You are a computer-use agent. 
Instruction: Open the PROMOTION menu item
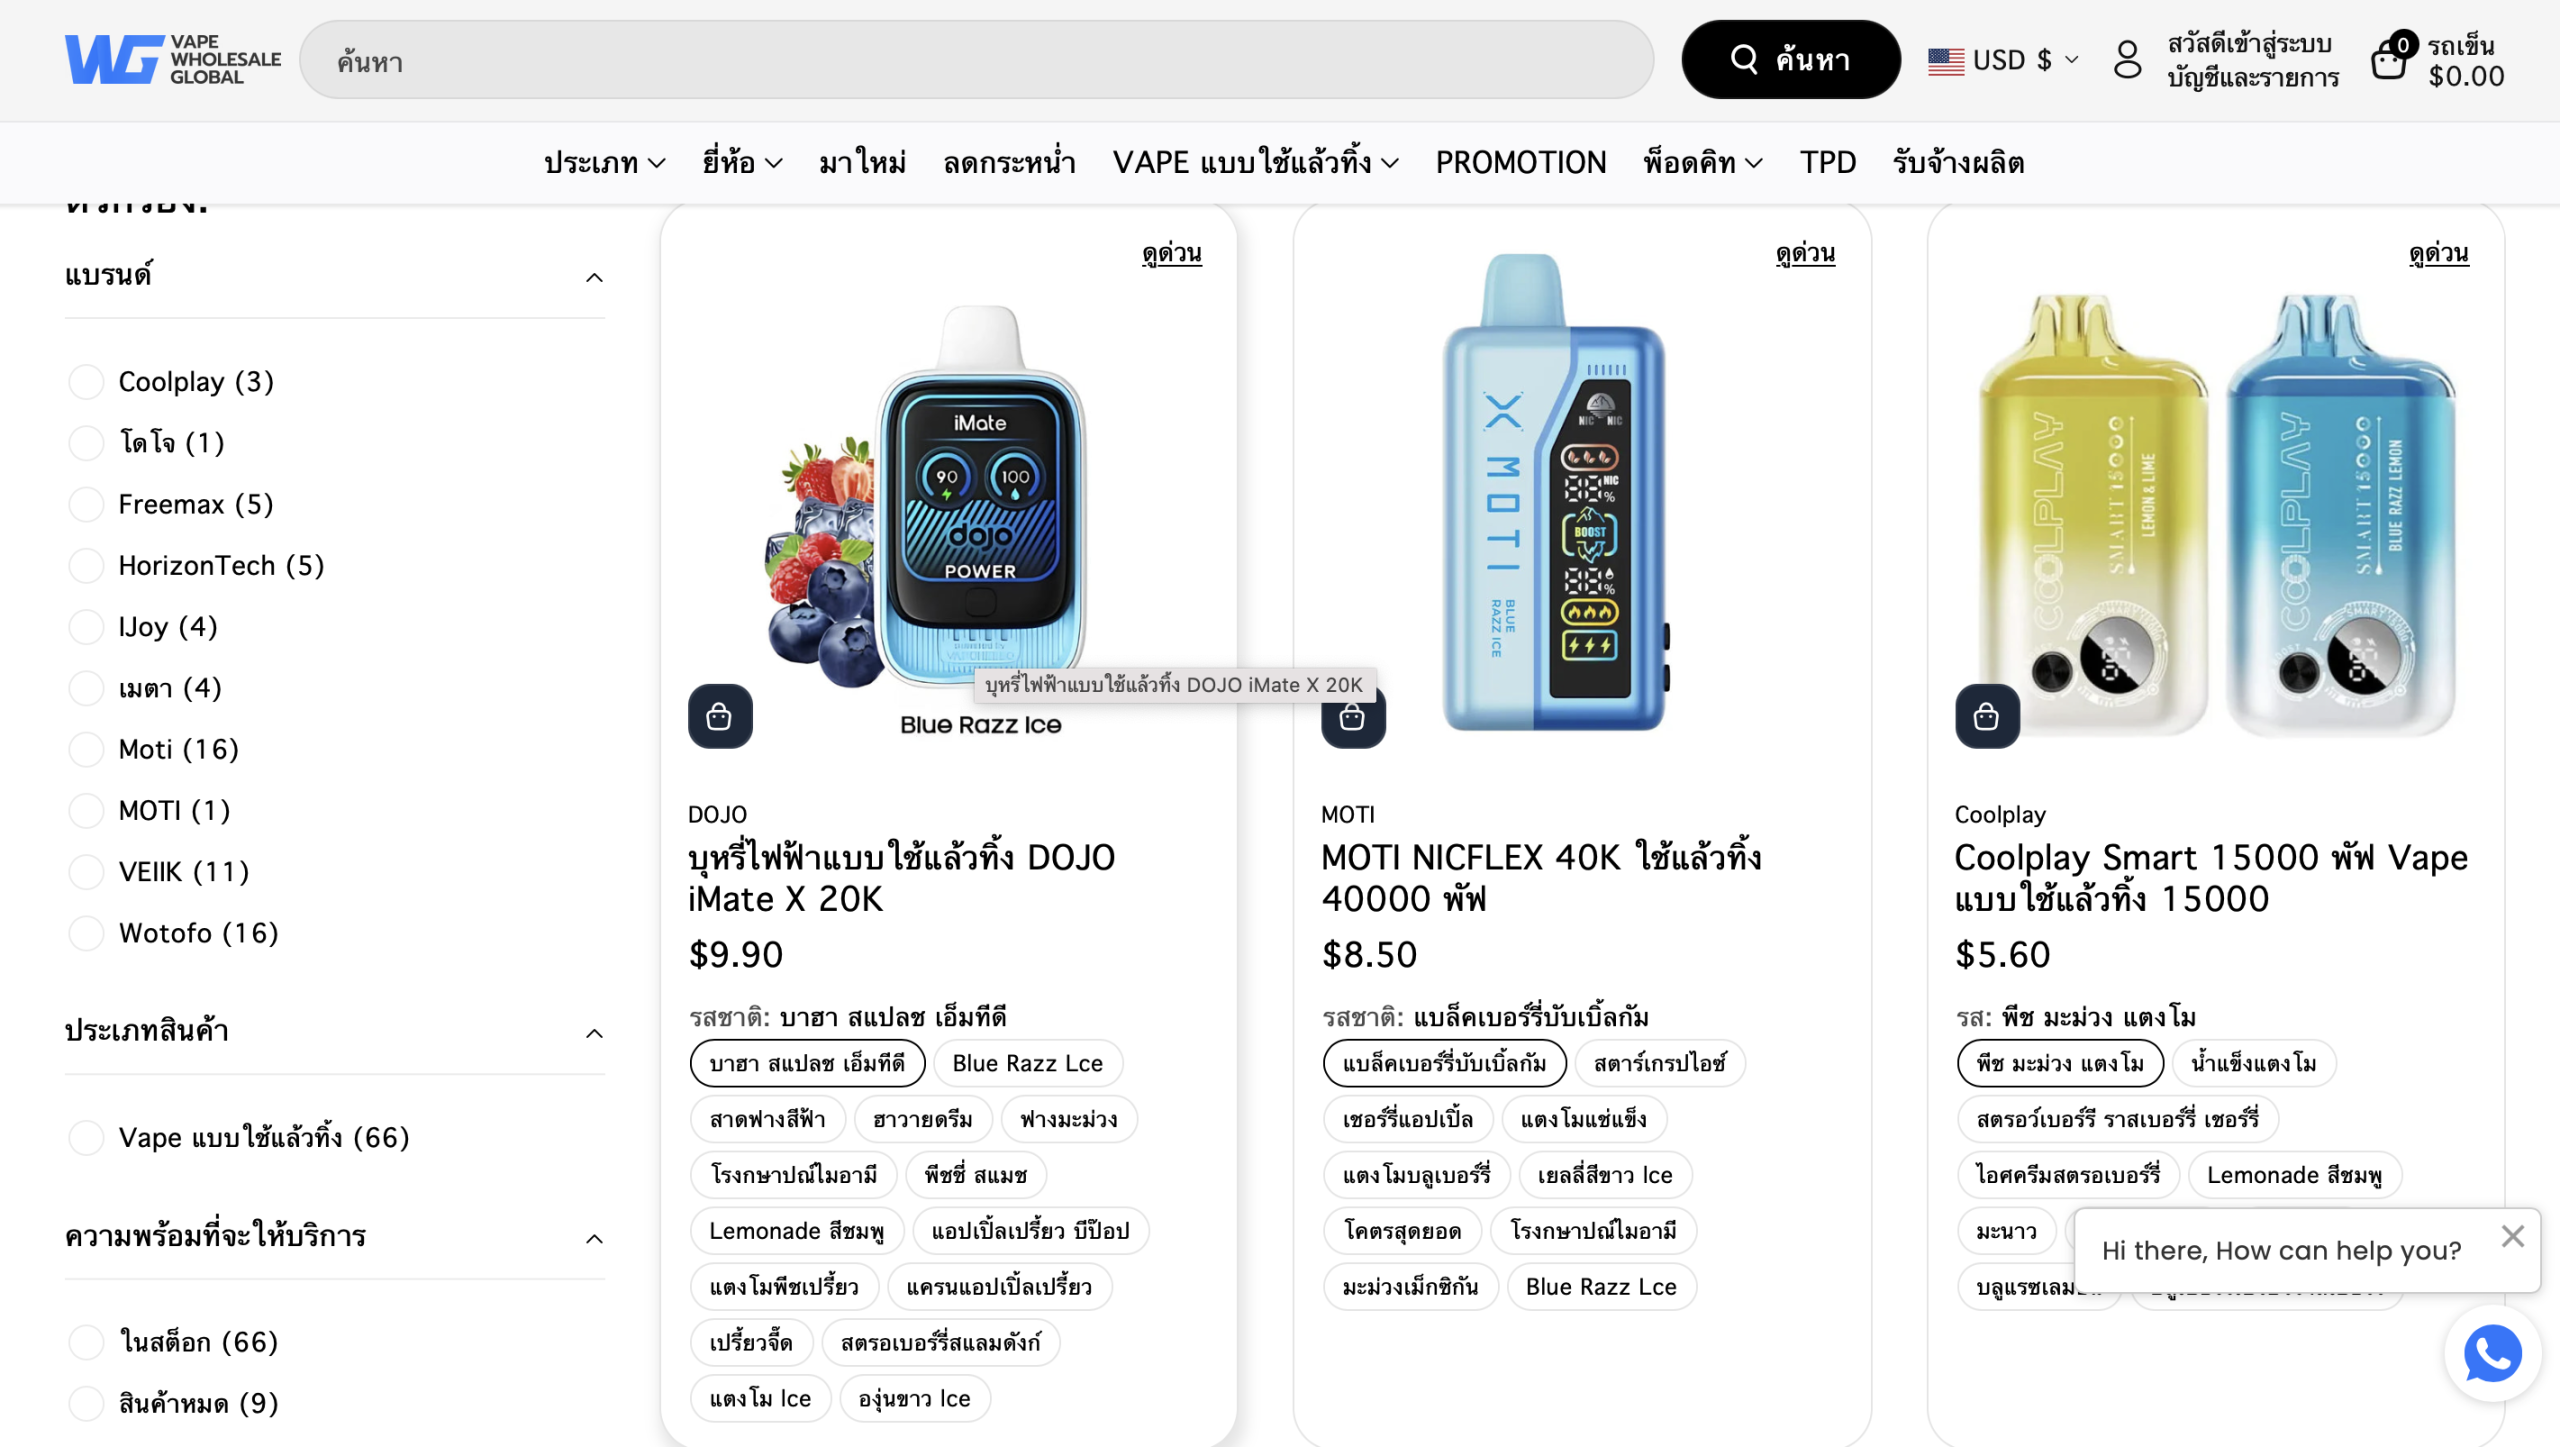[x=1520, y=162]
